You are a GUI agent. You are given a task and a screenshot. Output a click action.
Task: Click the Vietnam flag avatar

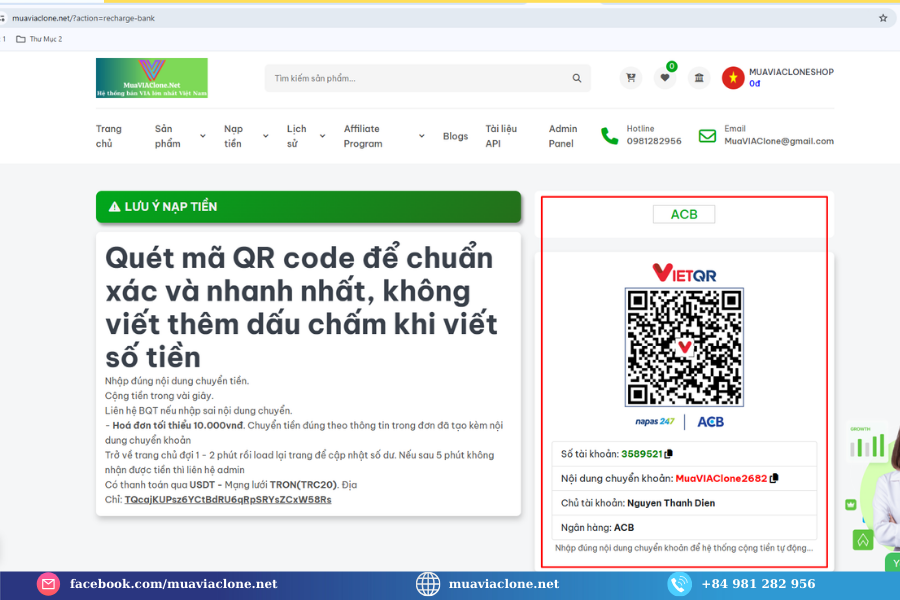733,78
